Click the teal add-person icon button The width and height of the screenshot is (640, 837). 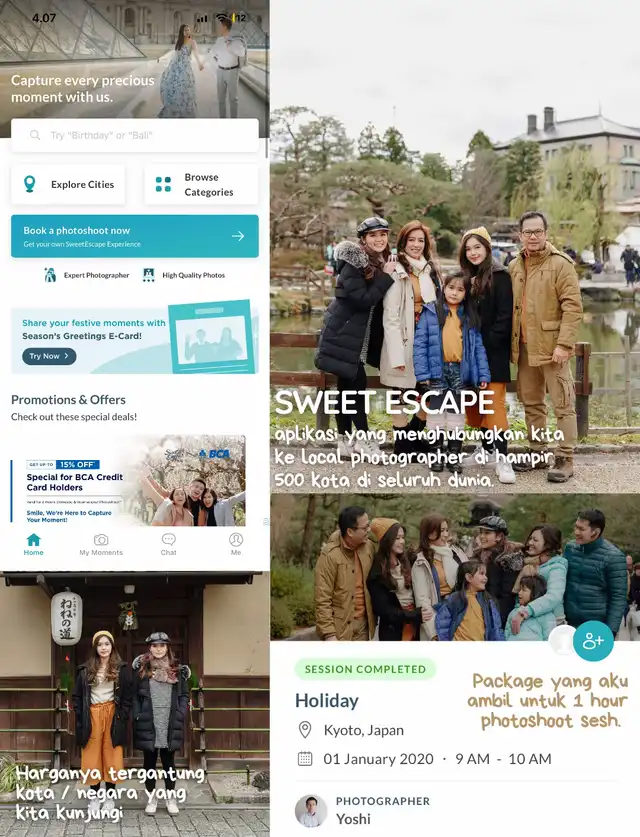click(x=592, y=641)
